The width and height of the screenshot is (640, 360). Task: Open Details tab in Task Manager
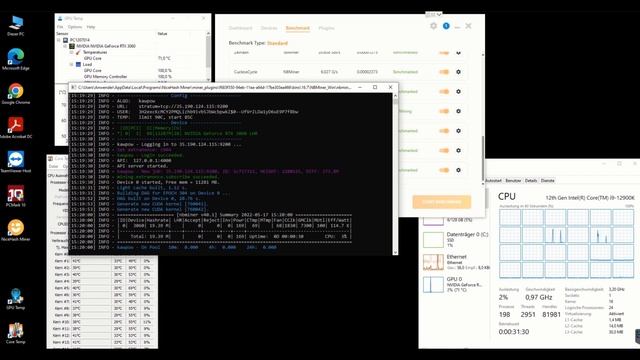tap(531, 180)
